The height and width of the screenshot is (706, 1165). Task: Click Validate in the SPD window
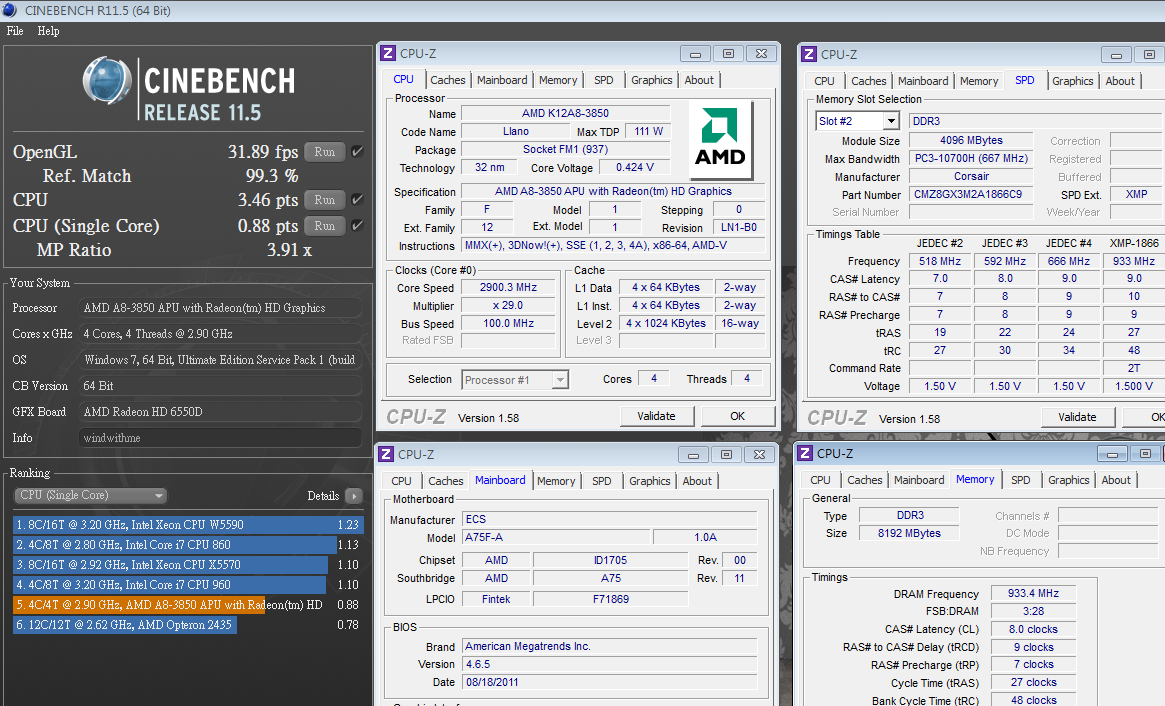(1077, 417)
